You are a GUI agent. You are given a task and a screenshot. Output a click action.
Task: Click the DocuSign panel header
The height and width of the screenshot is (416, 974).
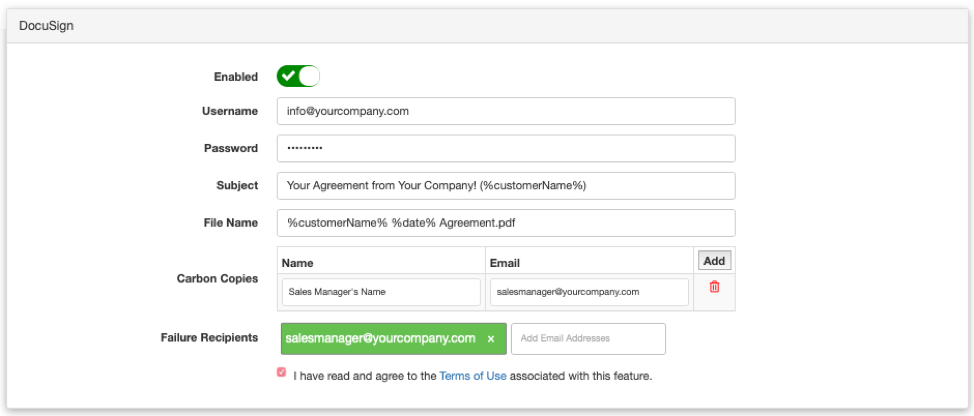point(487,26)
